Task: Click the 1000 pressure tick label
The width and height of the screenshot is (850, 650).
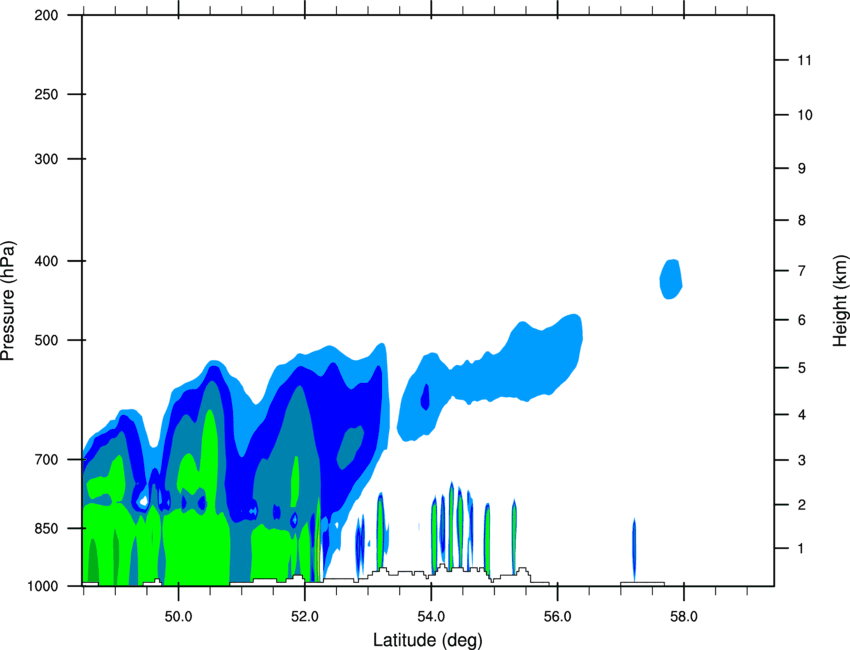Action: [x=43, y=586]
